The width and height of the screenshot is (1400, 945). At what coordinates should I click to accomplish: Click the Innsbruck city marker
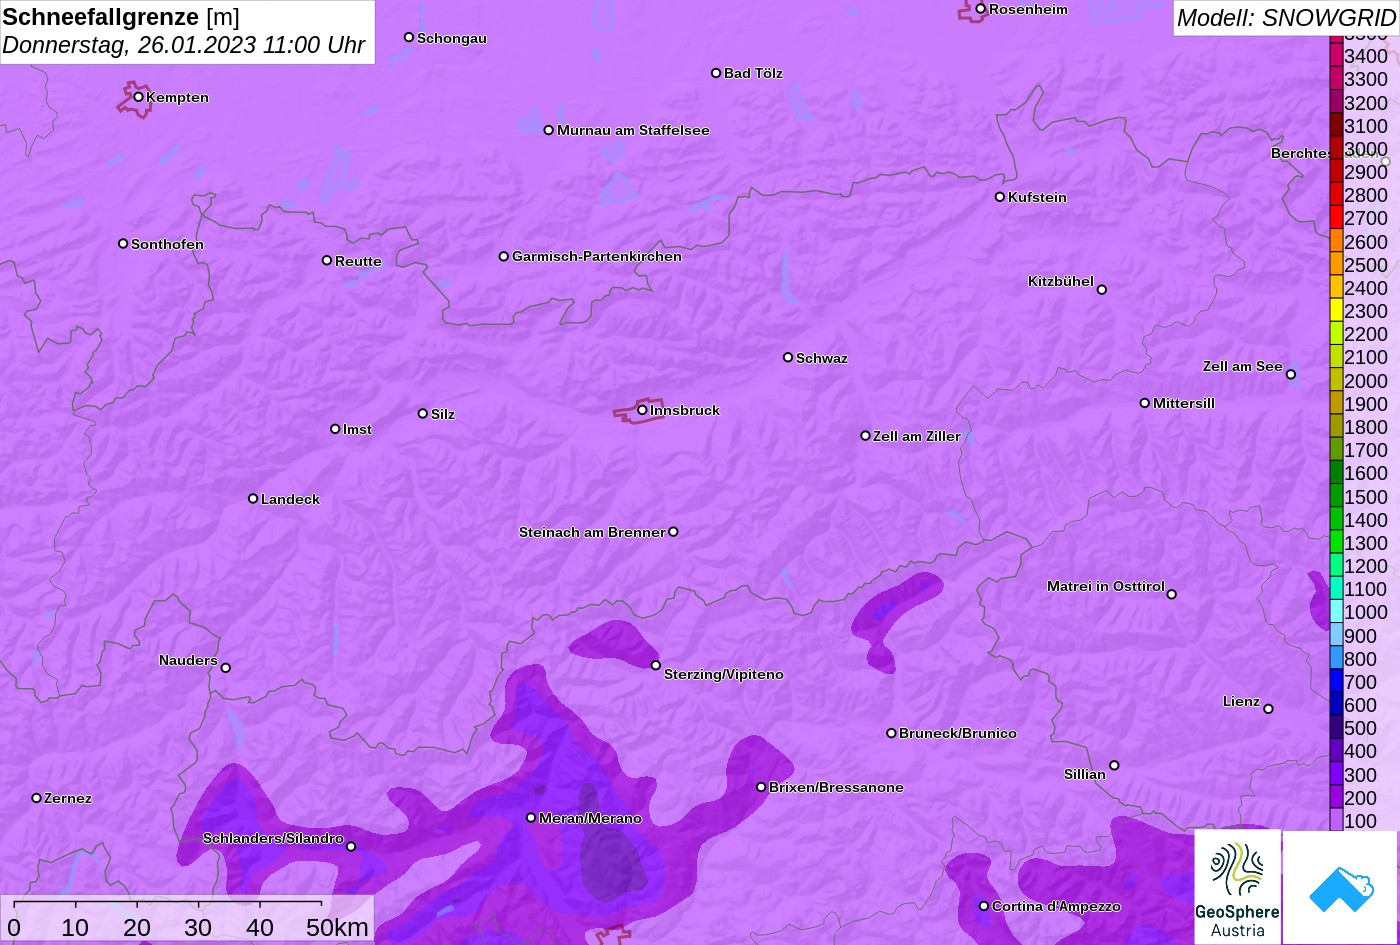(642, 410)
